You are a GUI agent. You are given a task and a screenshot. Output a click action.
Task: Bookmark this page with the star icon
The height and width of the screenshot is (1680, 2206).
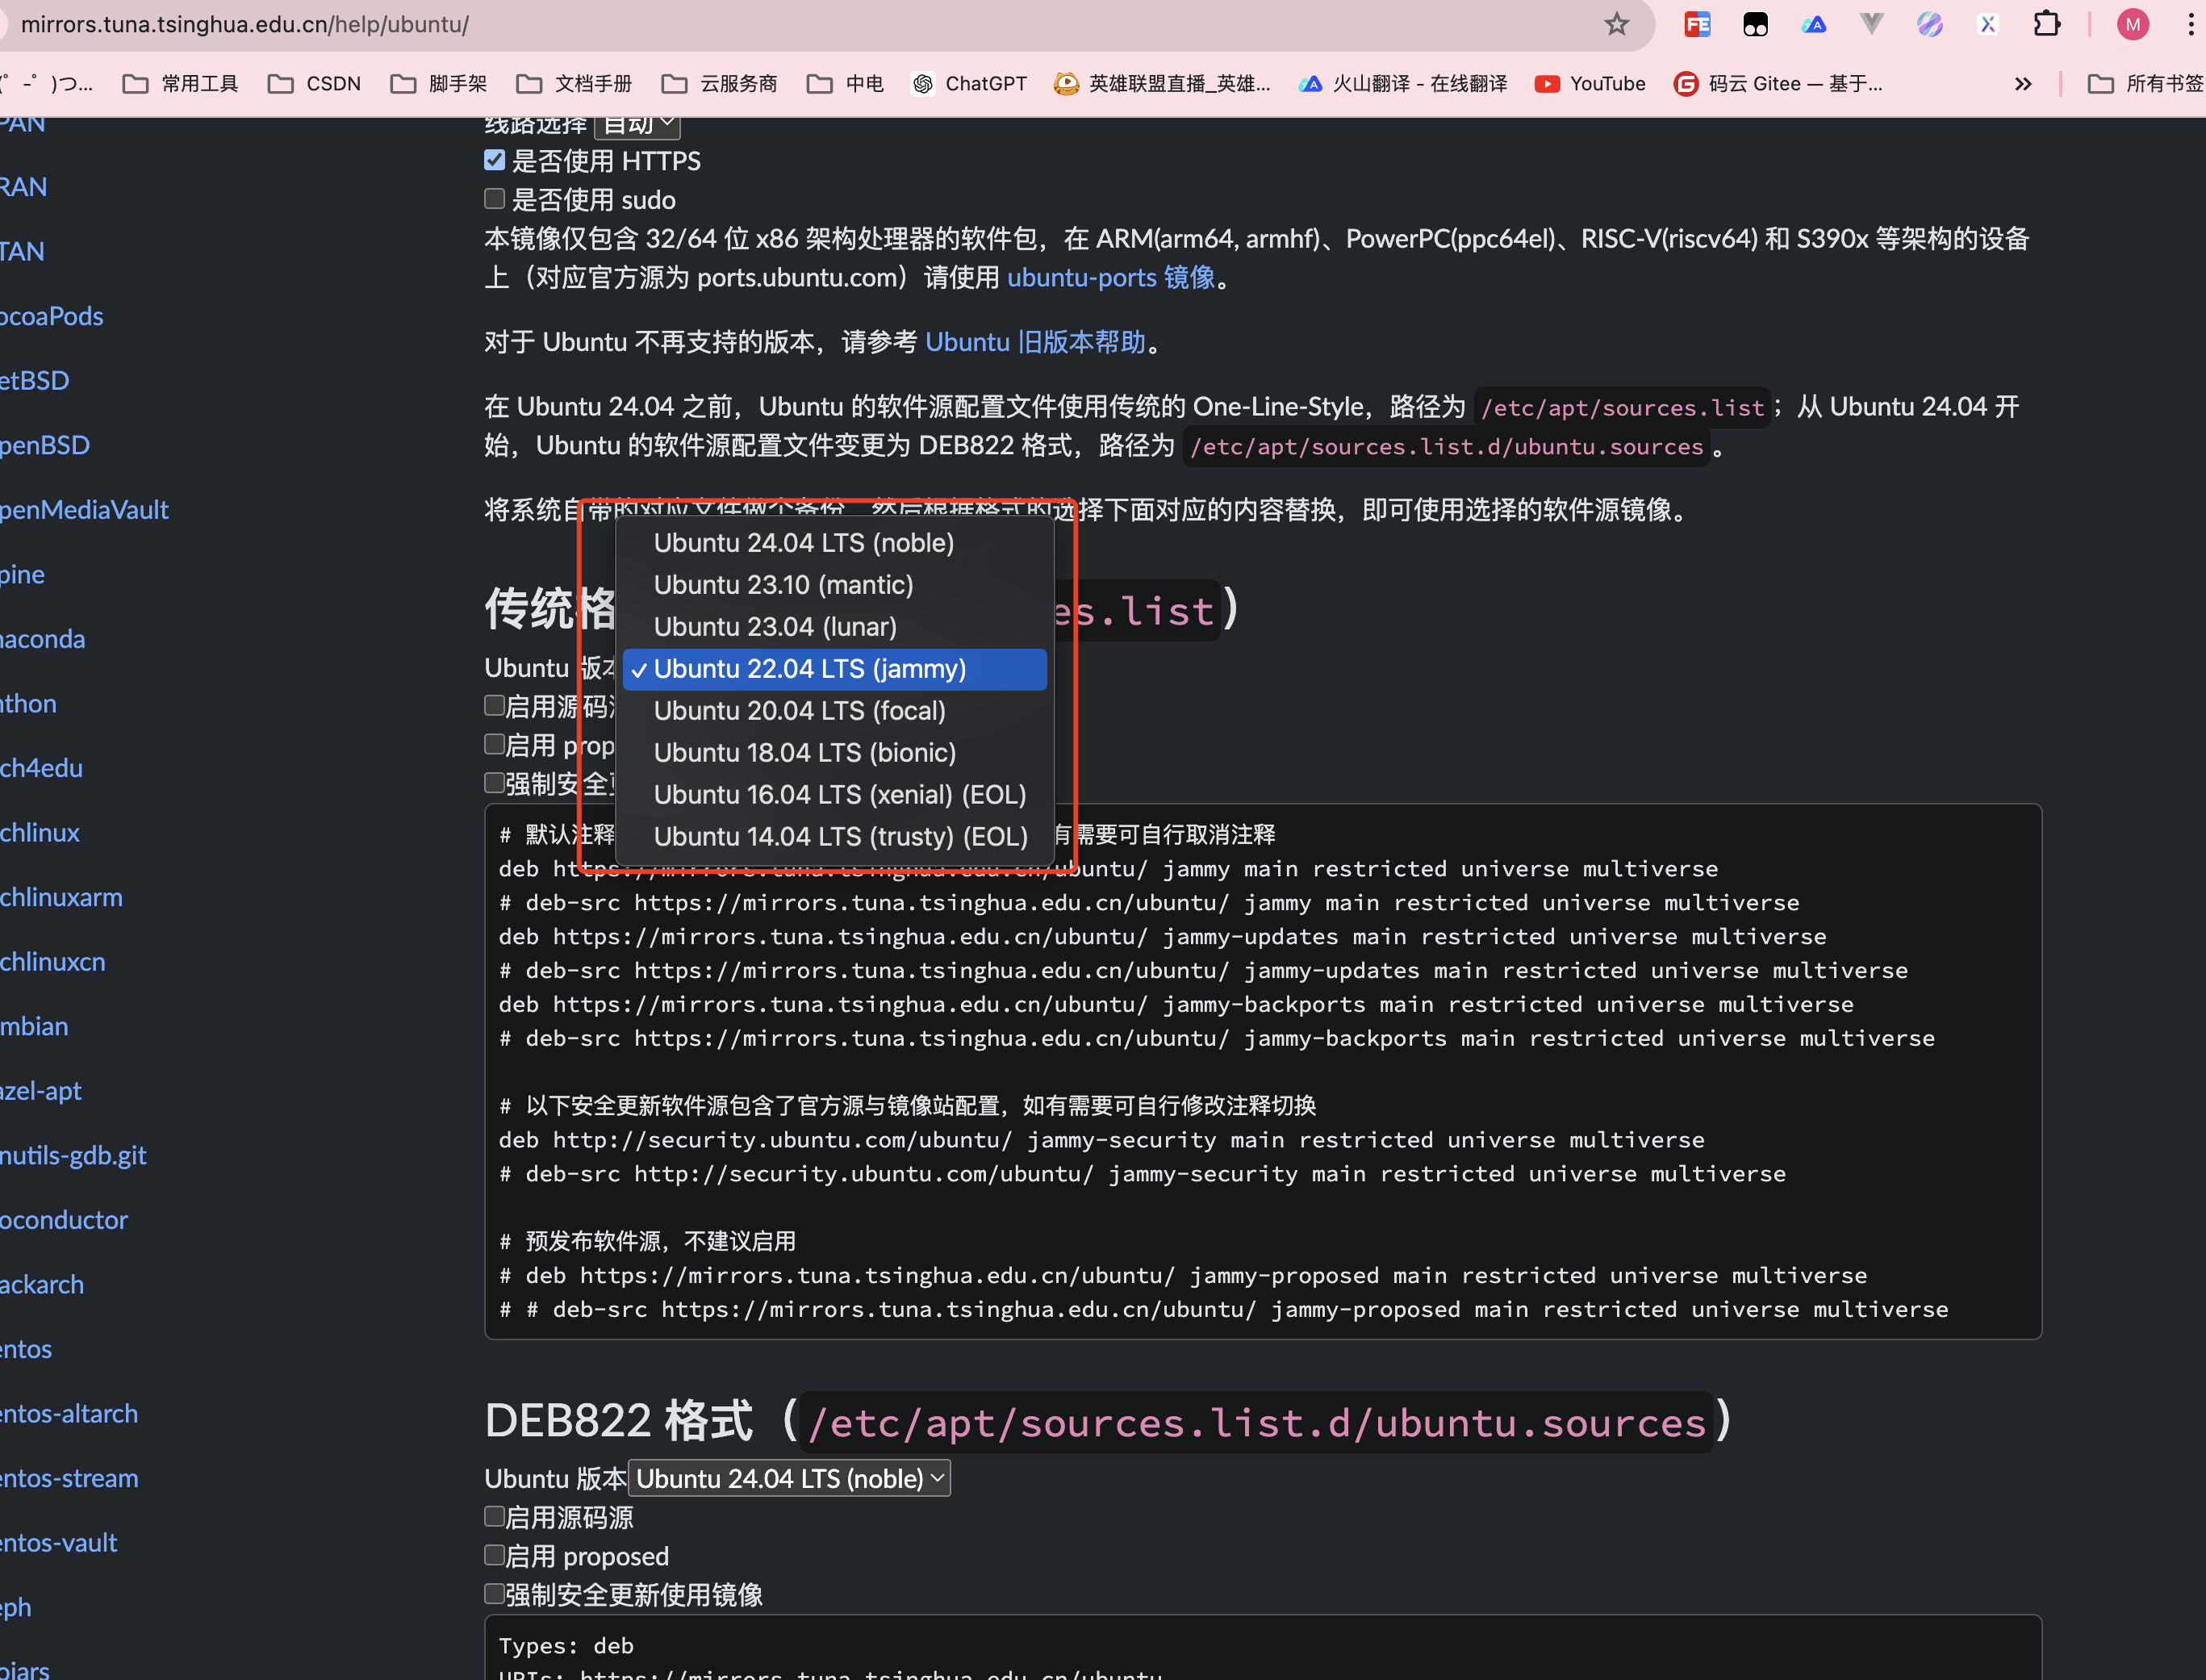pos(1616,24)
